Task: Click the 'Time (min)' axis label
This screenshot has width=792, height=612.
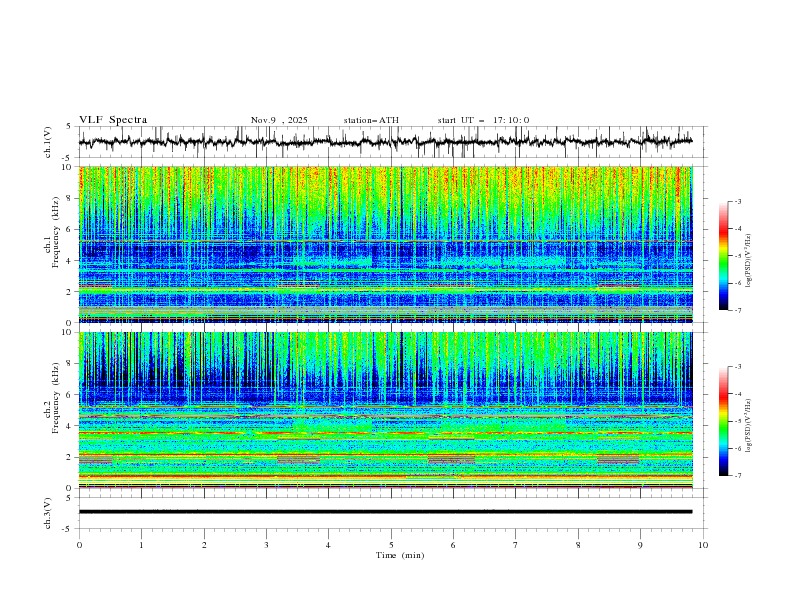Action: click(x=400, y=555)
